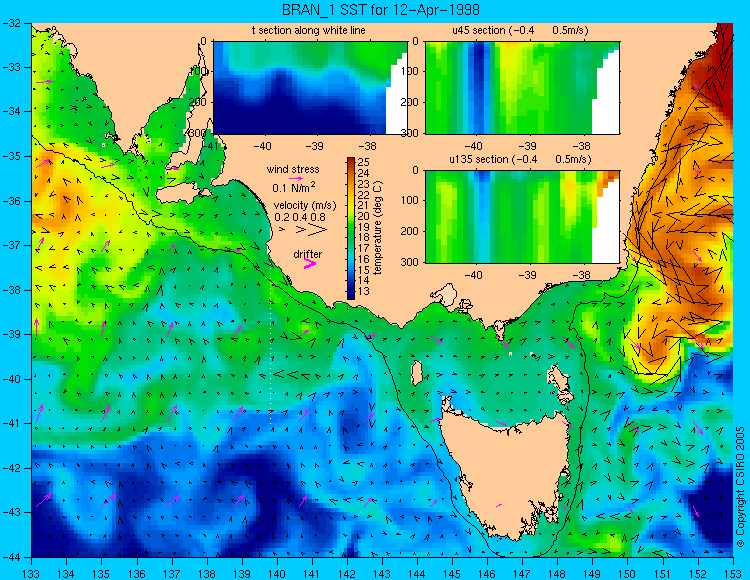750x580 pixels.
Task: Click the smallest 0.2 m/s velocity legend arrowhead
Action: tap(283, 230)
